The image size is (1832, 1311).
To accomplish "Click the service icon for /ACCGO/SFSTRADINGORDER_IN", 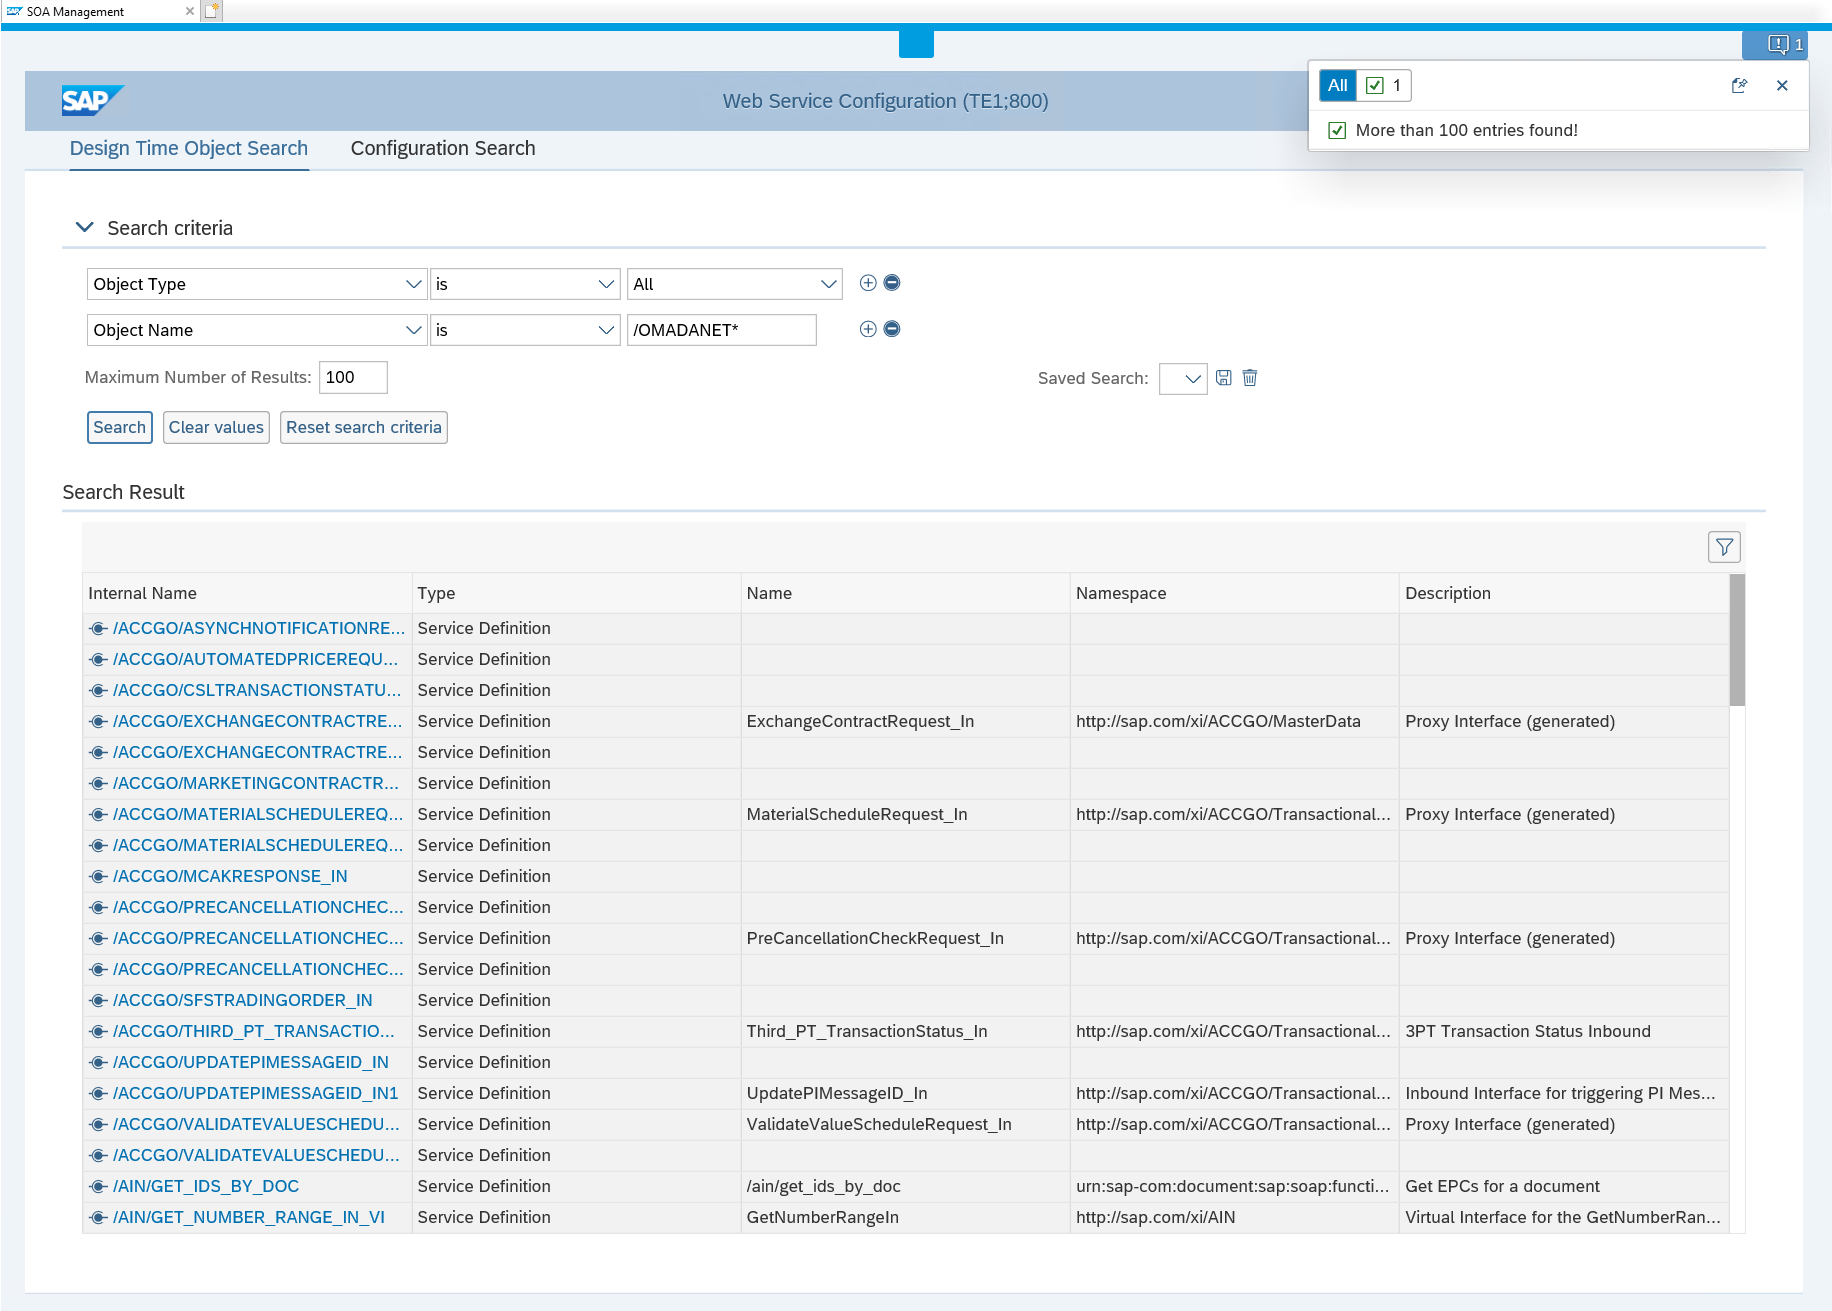I will [x=98, y=1000].
